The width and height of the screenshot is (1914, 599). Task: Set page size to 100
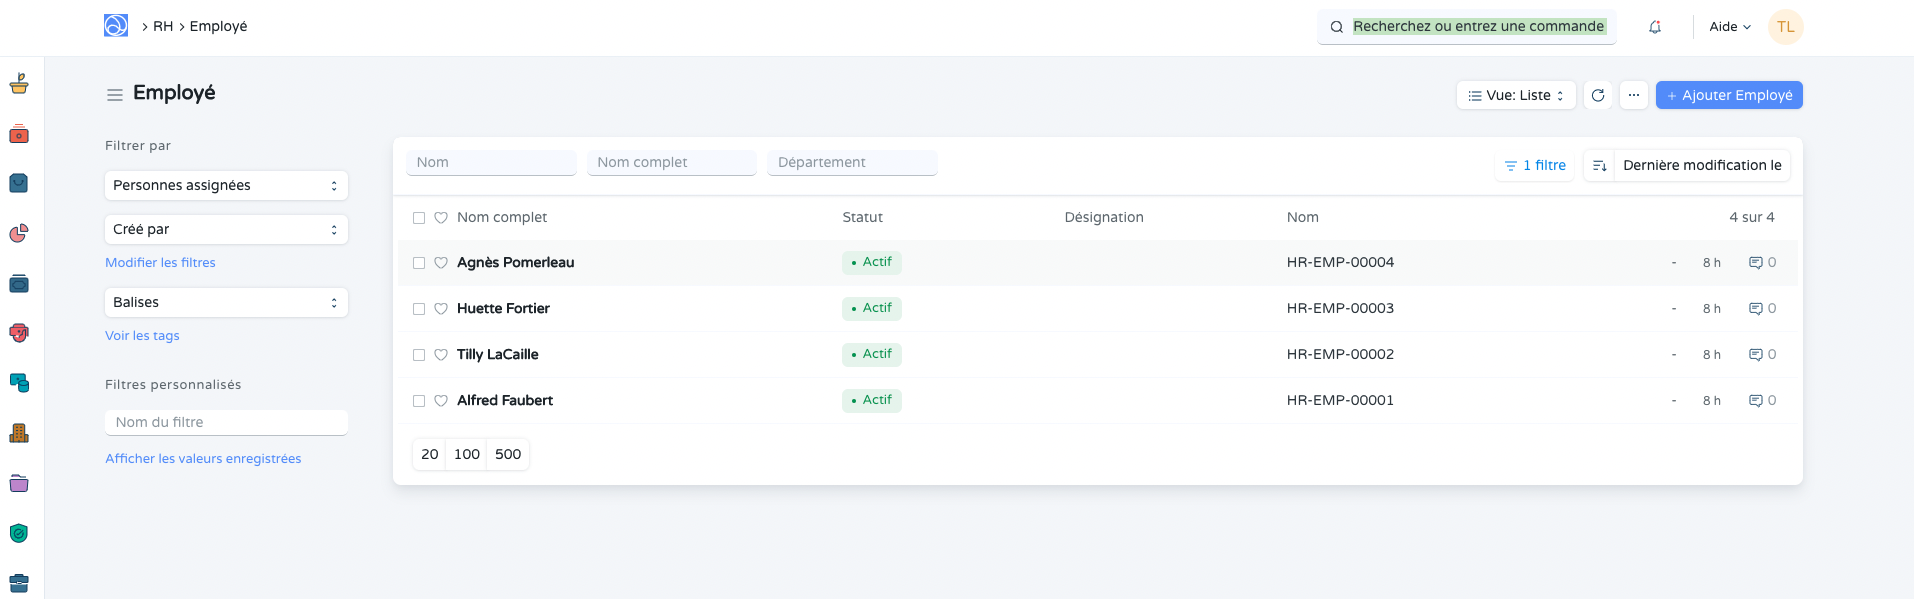click(466, 454)
